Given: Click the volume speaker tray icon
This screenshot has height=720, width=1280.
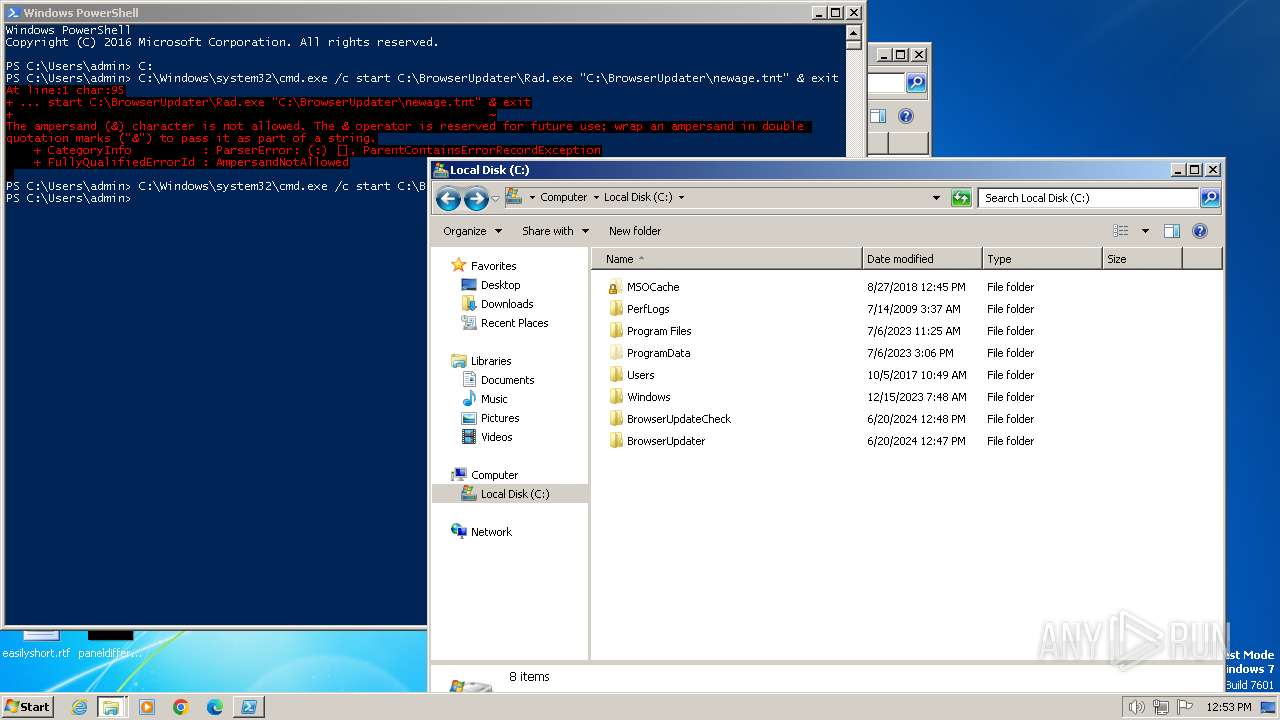Looking at the screenshot, I should coord(1136,707).
